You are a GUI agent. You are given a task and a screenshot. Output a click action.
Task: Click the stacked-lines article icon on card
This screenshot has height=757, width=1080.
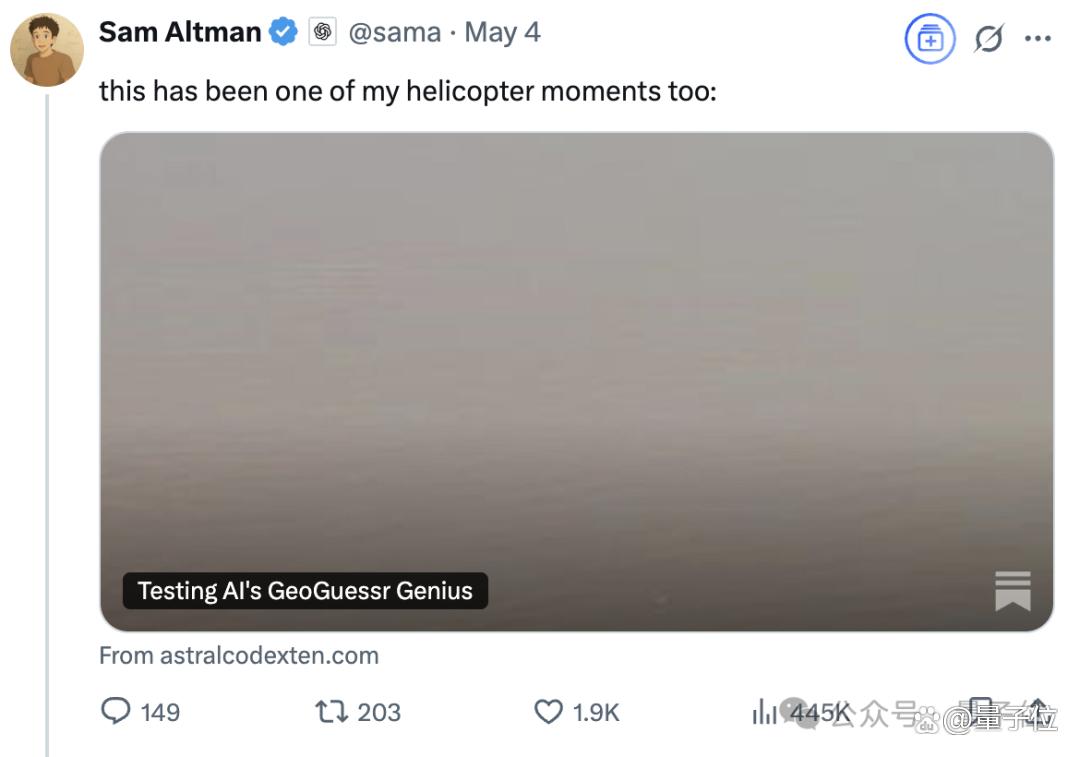pyautogui.click(x=1012, y=590)
